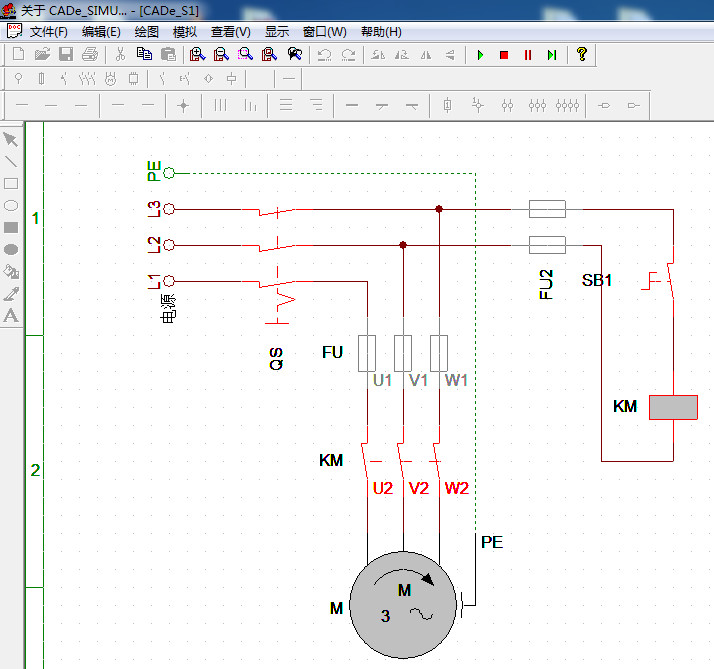Image resolution: width=714 pixels, height=669 pixels.
Task: Select the zoom-to-area magnifier icon
Action: click(245, 54)
